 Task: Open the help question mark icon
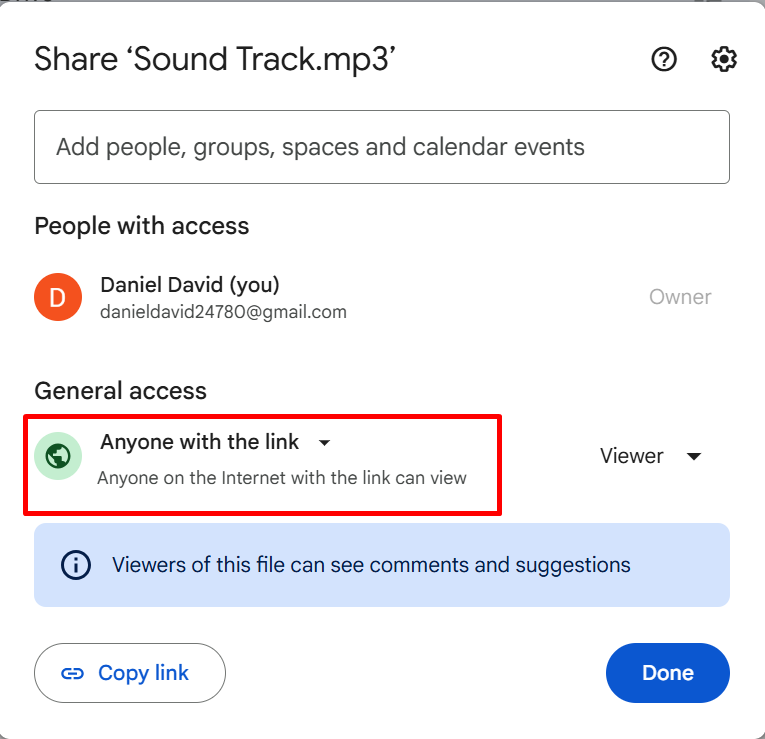pos(664,60)
